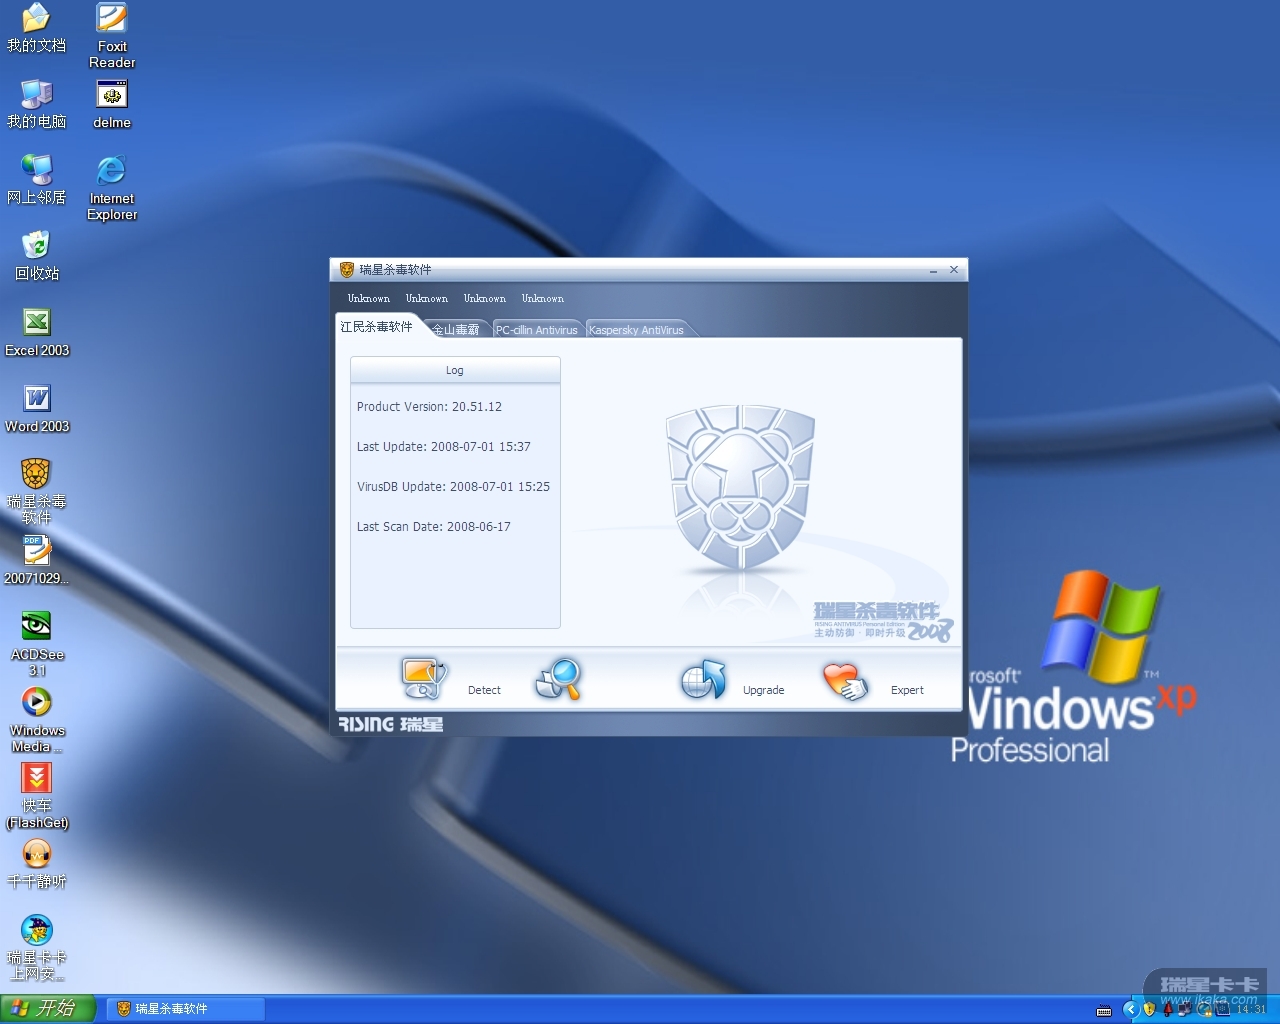1280x1024 pixels.
Task: Click the network computers tray icon
Action: pyautogui.click(x=1185, y=1009)
